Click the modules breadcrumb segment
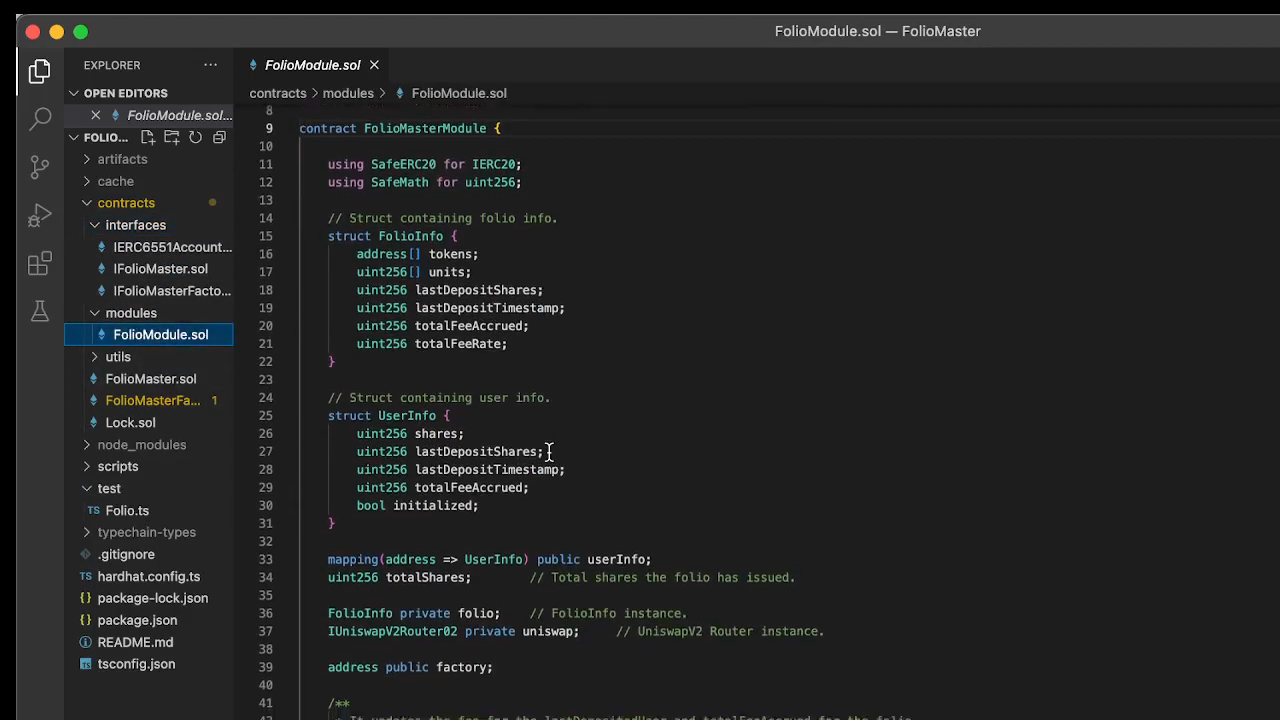The width and height of the screenshot is (1280, 720). pos(348,93)
